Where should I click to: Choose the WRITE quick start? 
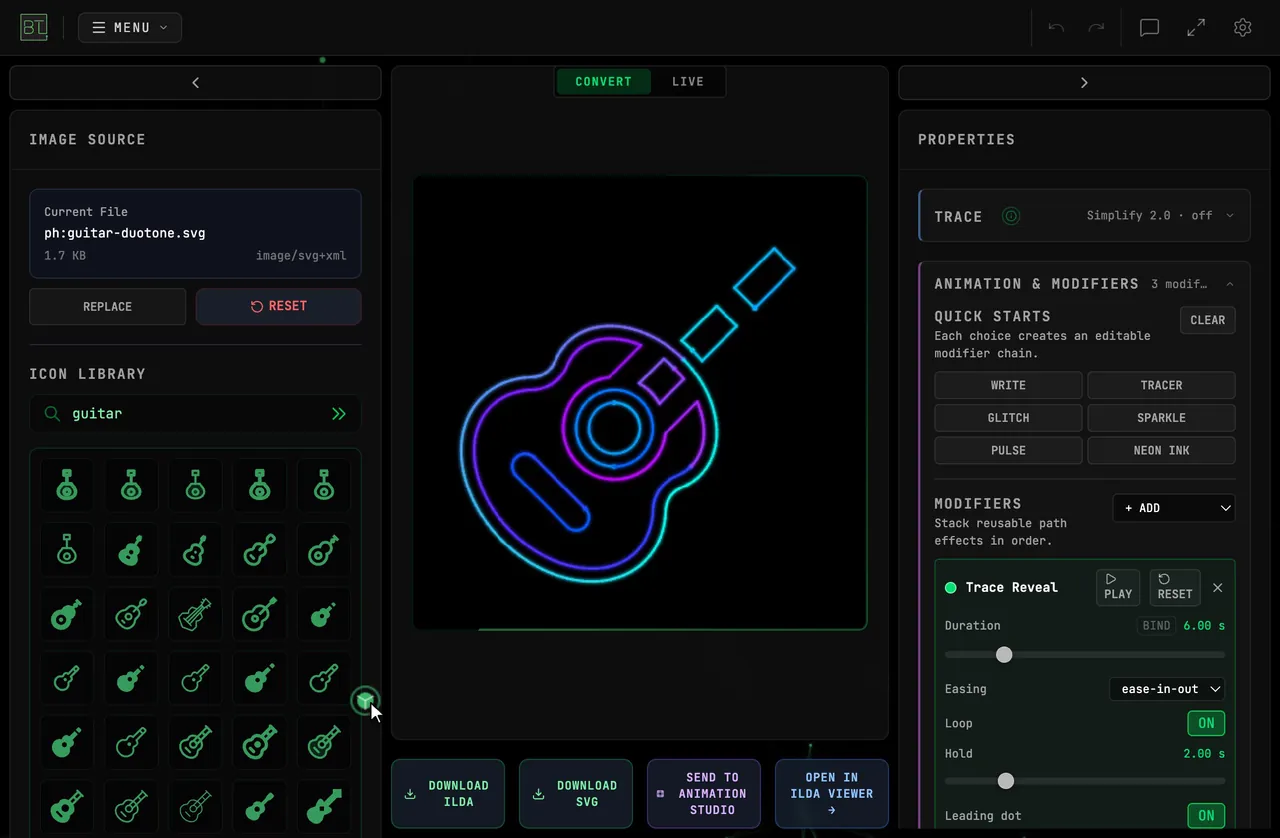(1008, 385)
